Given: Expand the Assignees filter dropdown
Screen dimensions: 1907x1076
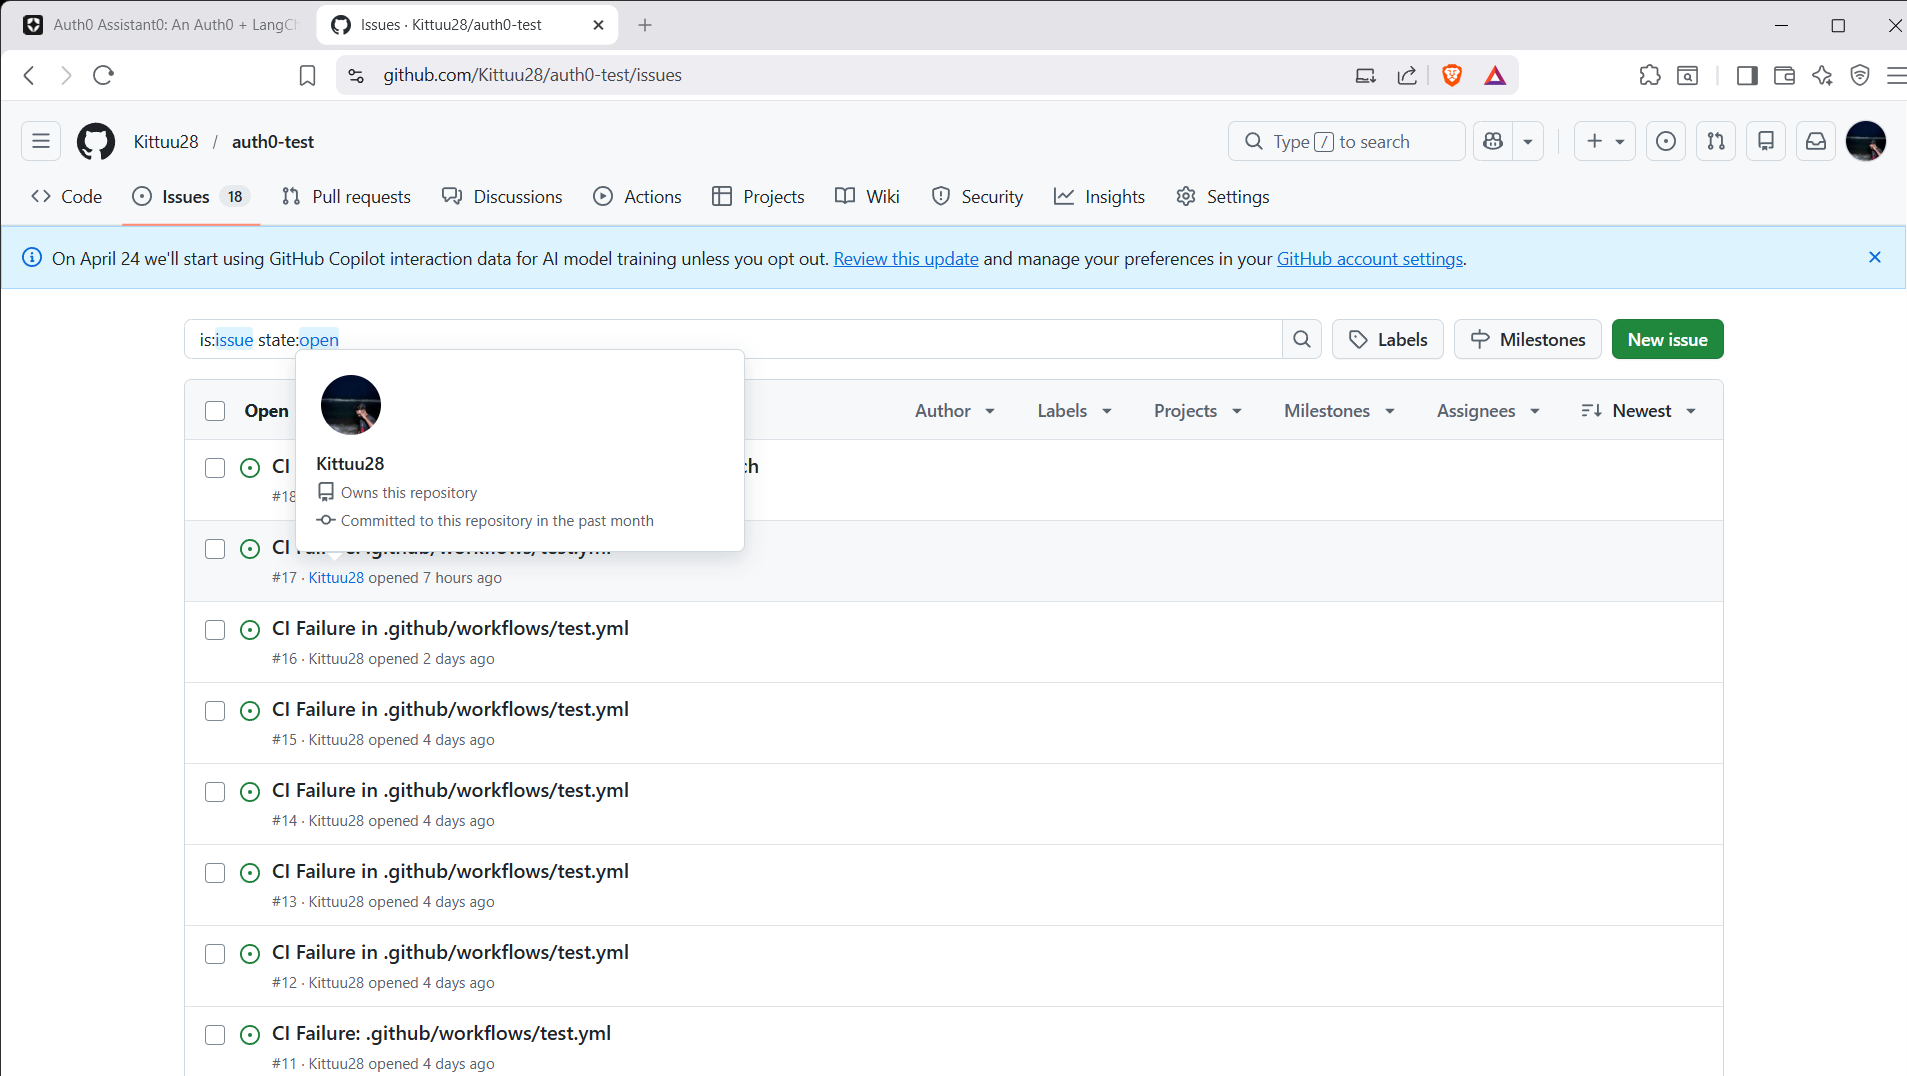Looking at the screenshot, I should 1488,411.
